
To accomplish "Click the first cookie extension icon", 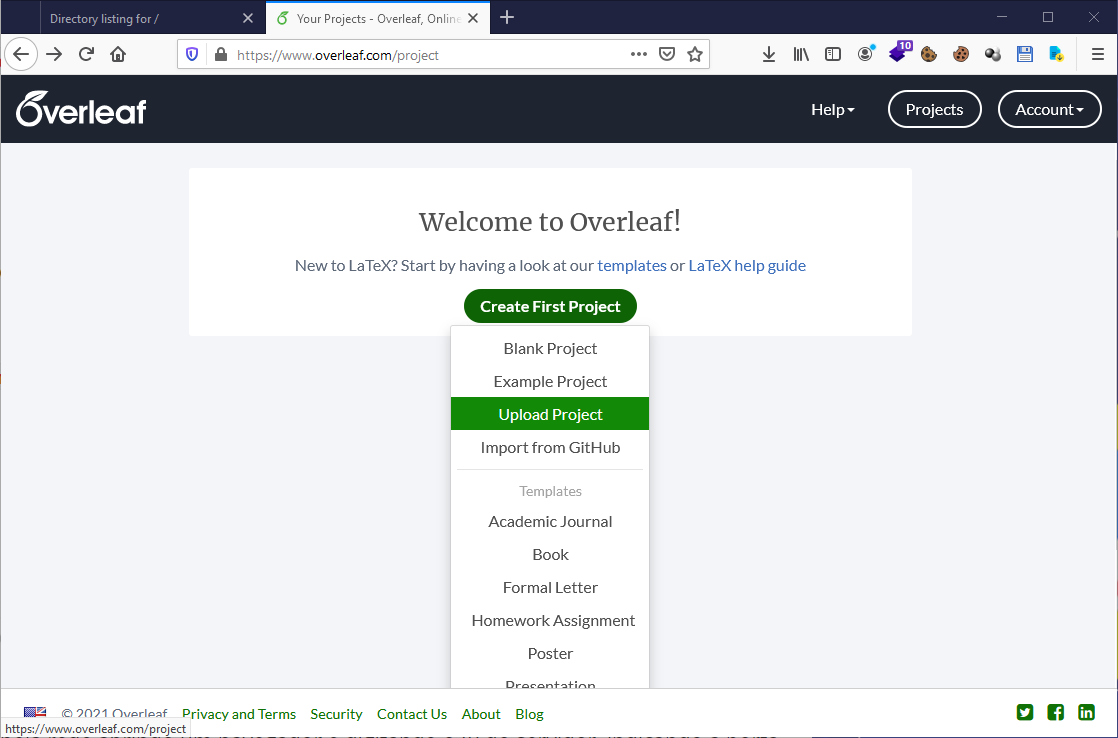I will [x=928, y=54].
